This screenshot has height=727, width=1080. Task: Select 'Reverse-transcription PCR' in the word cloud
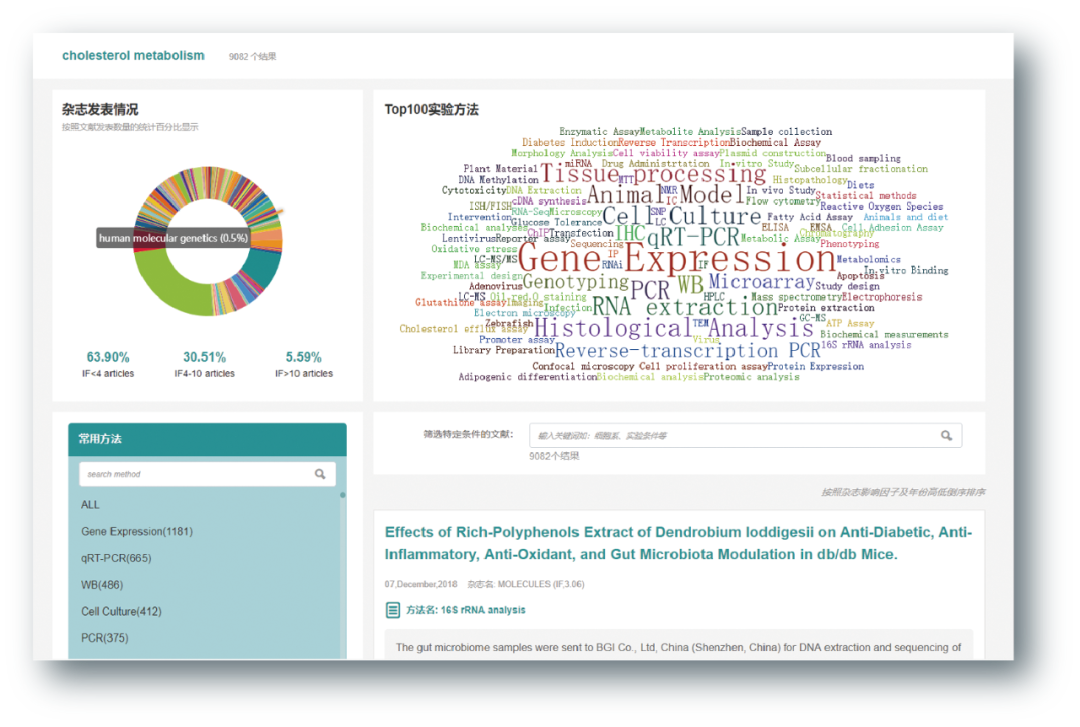pyautogui.click(x=687, y=351)
